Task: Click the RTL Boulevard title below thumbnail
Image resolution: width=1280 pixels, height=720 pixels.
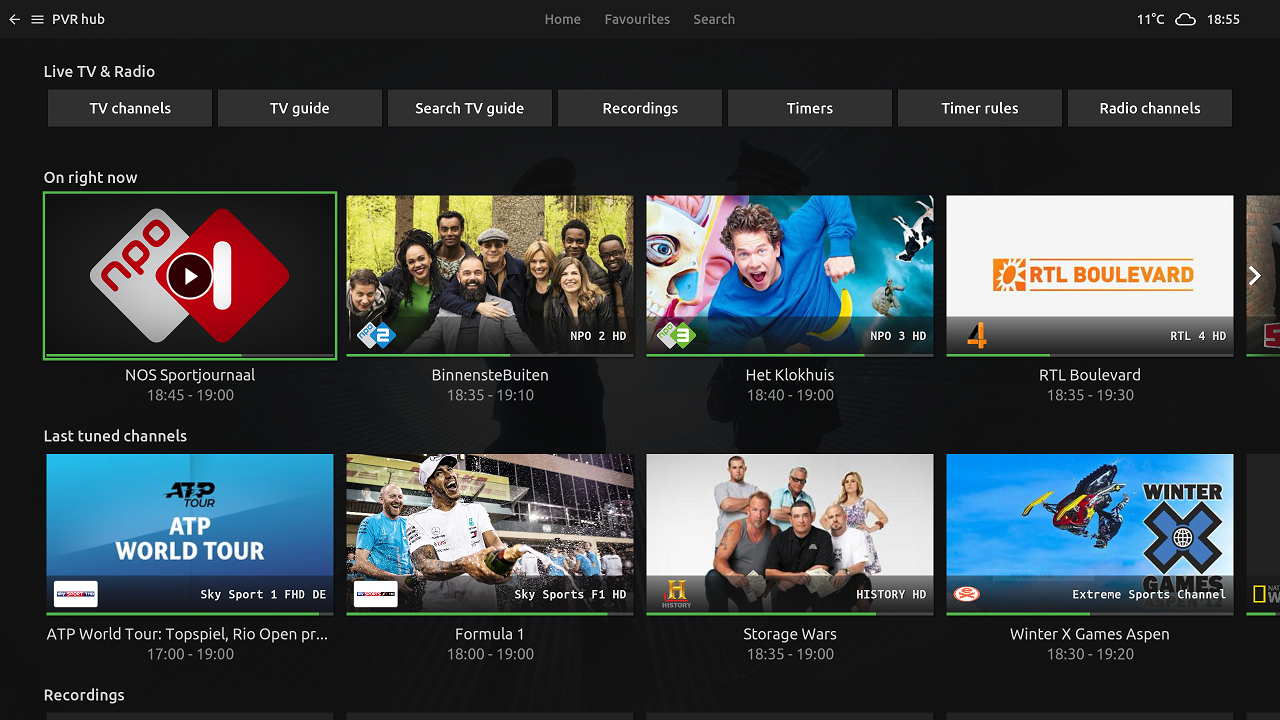Action: click(1090, 375)
